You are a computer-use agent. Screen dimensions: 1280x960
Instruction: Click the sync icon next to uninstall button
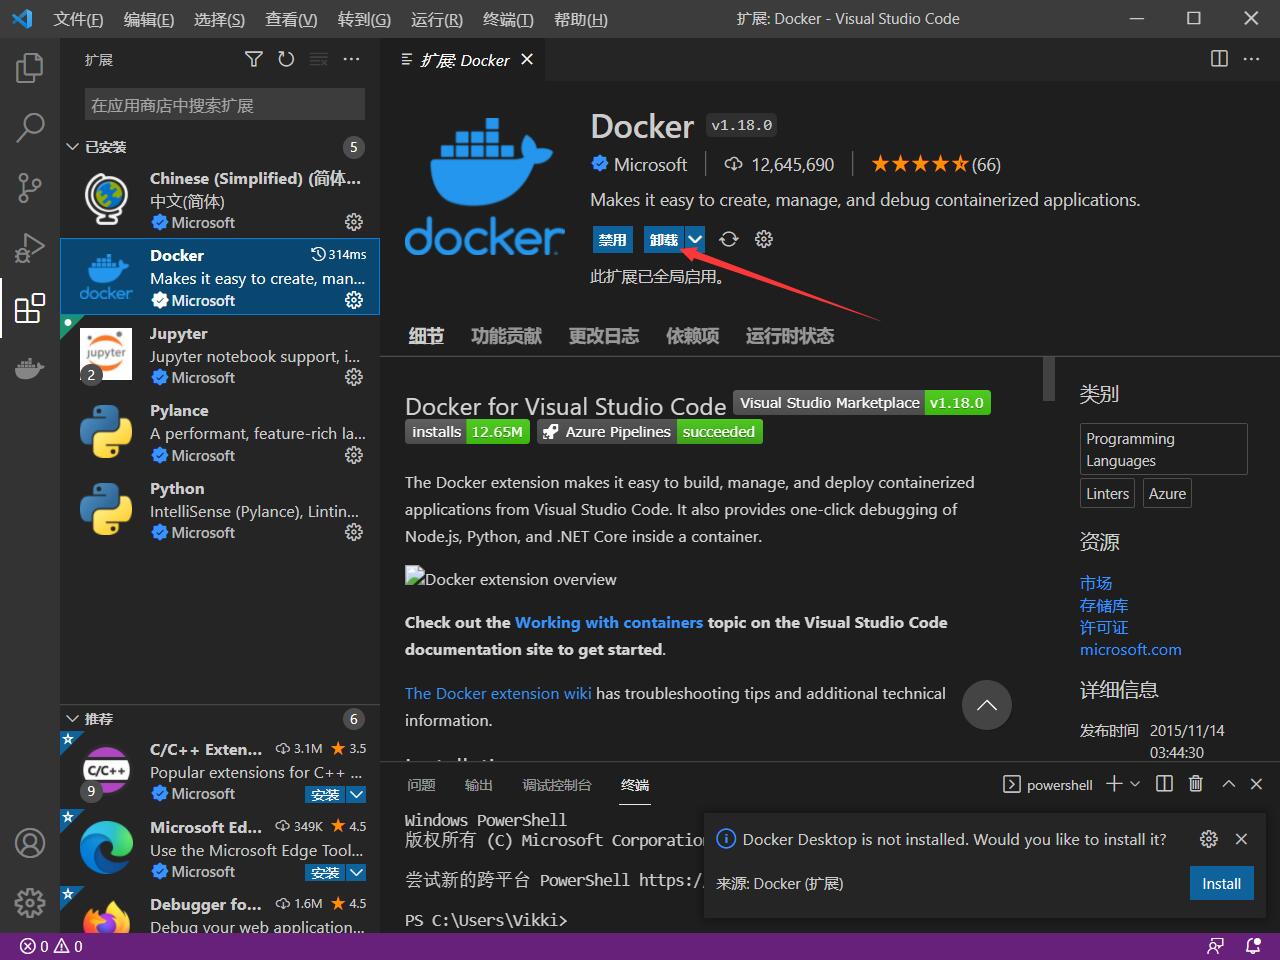[729, 239]
